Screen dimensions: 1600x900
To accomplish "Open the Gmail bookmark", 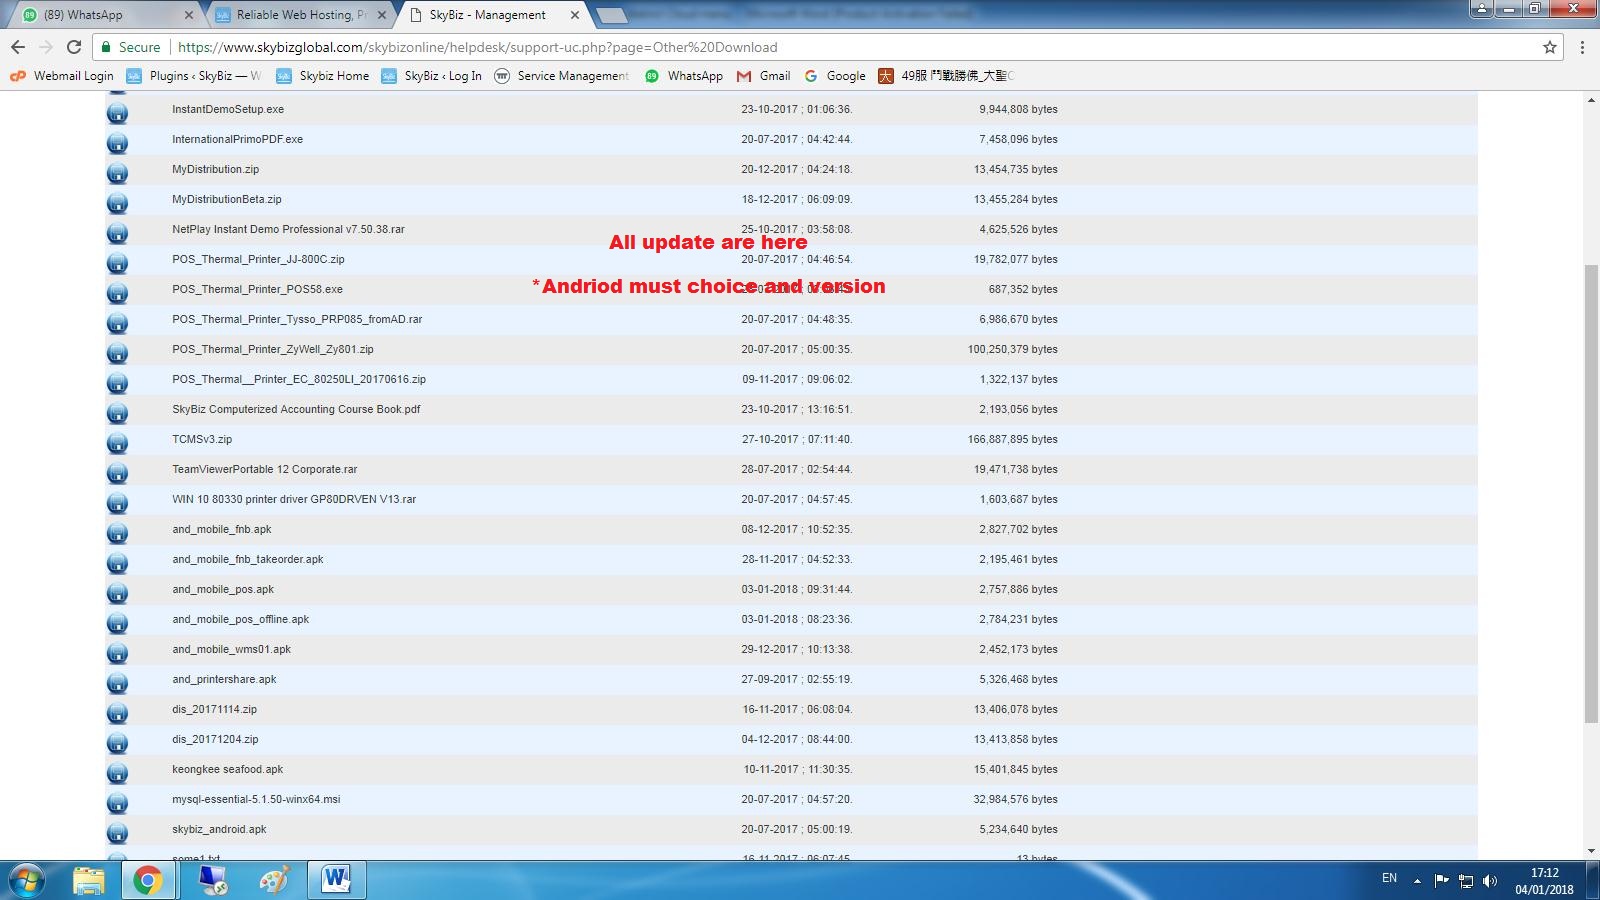I will tap(764, 76).
